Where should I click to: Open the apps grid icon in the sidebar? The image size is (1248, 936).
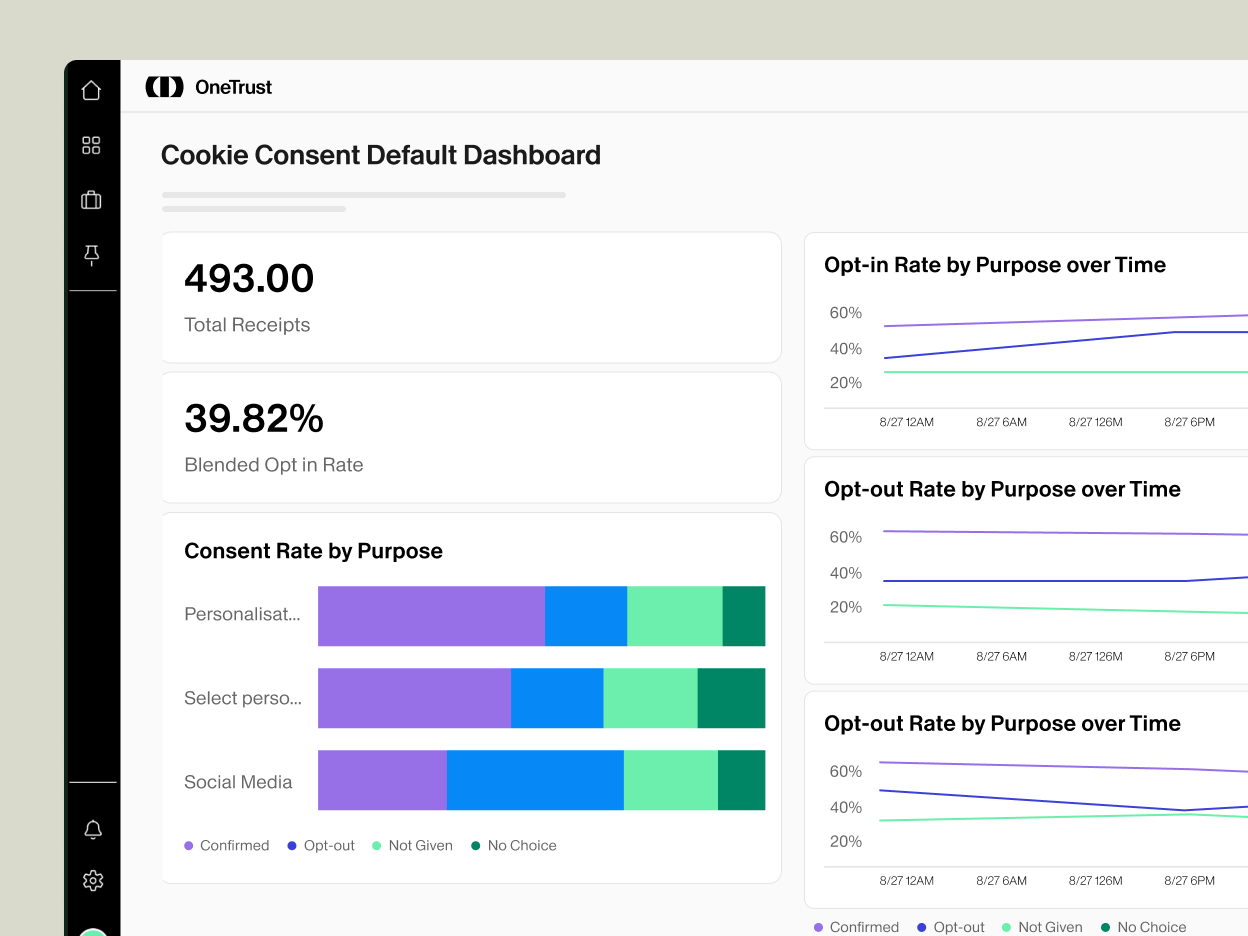(x=92, y=145)
